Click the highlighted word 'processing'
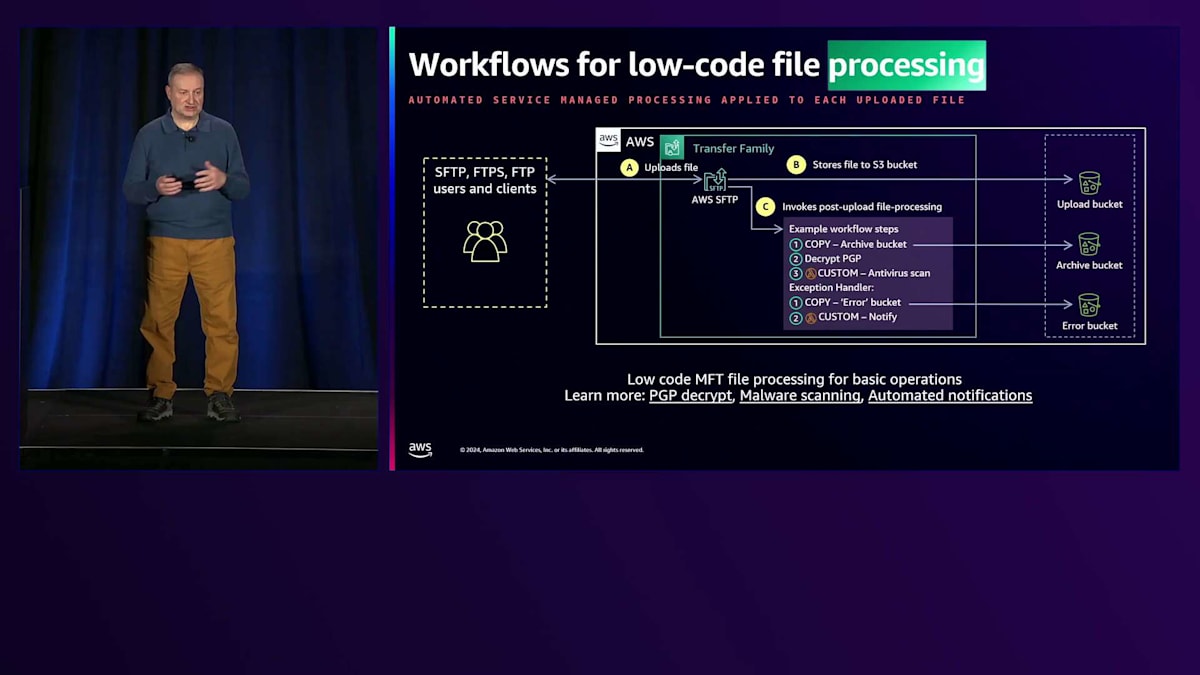 point(906,65)
